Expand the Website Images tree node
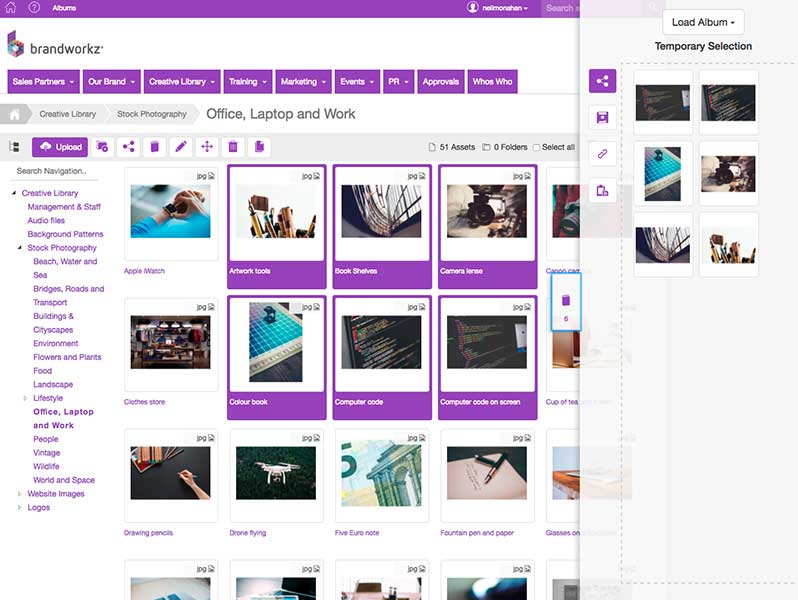The width and height of the screenshot is (798, 600). pos(20,494)
